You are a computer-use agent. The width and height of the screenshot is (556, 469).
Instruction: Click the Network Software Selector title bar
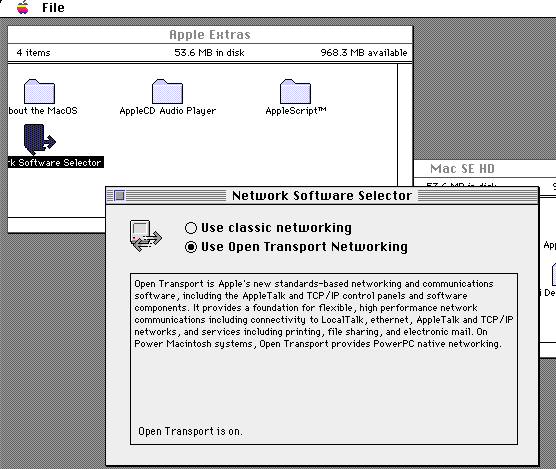click(322, 195)
